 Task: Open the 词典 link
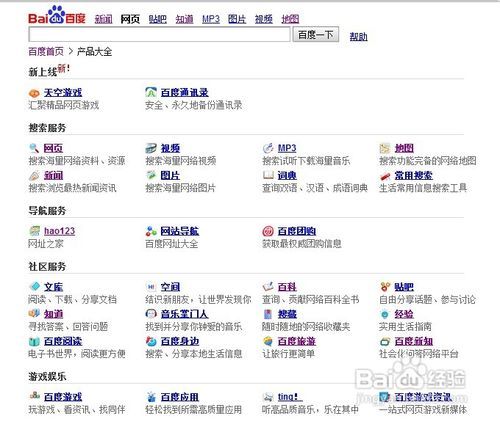(x=287, y=175)
